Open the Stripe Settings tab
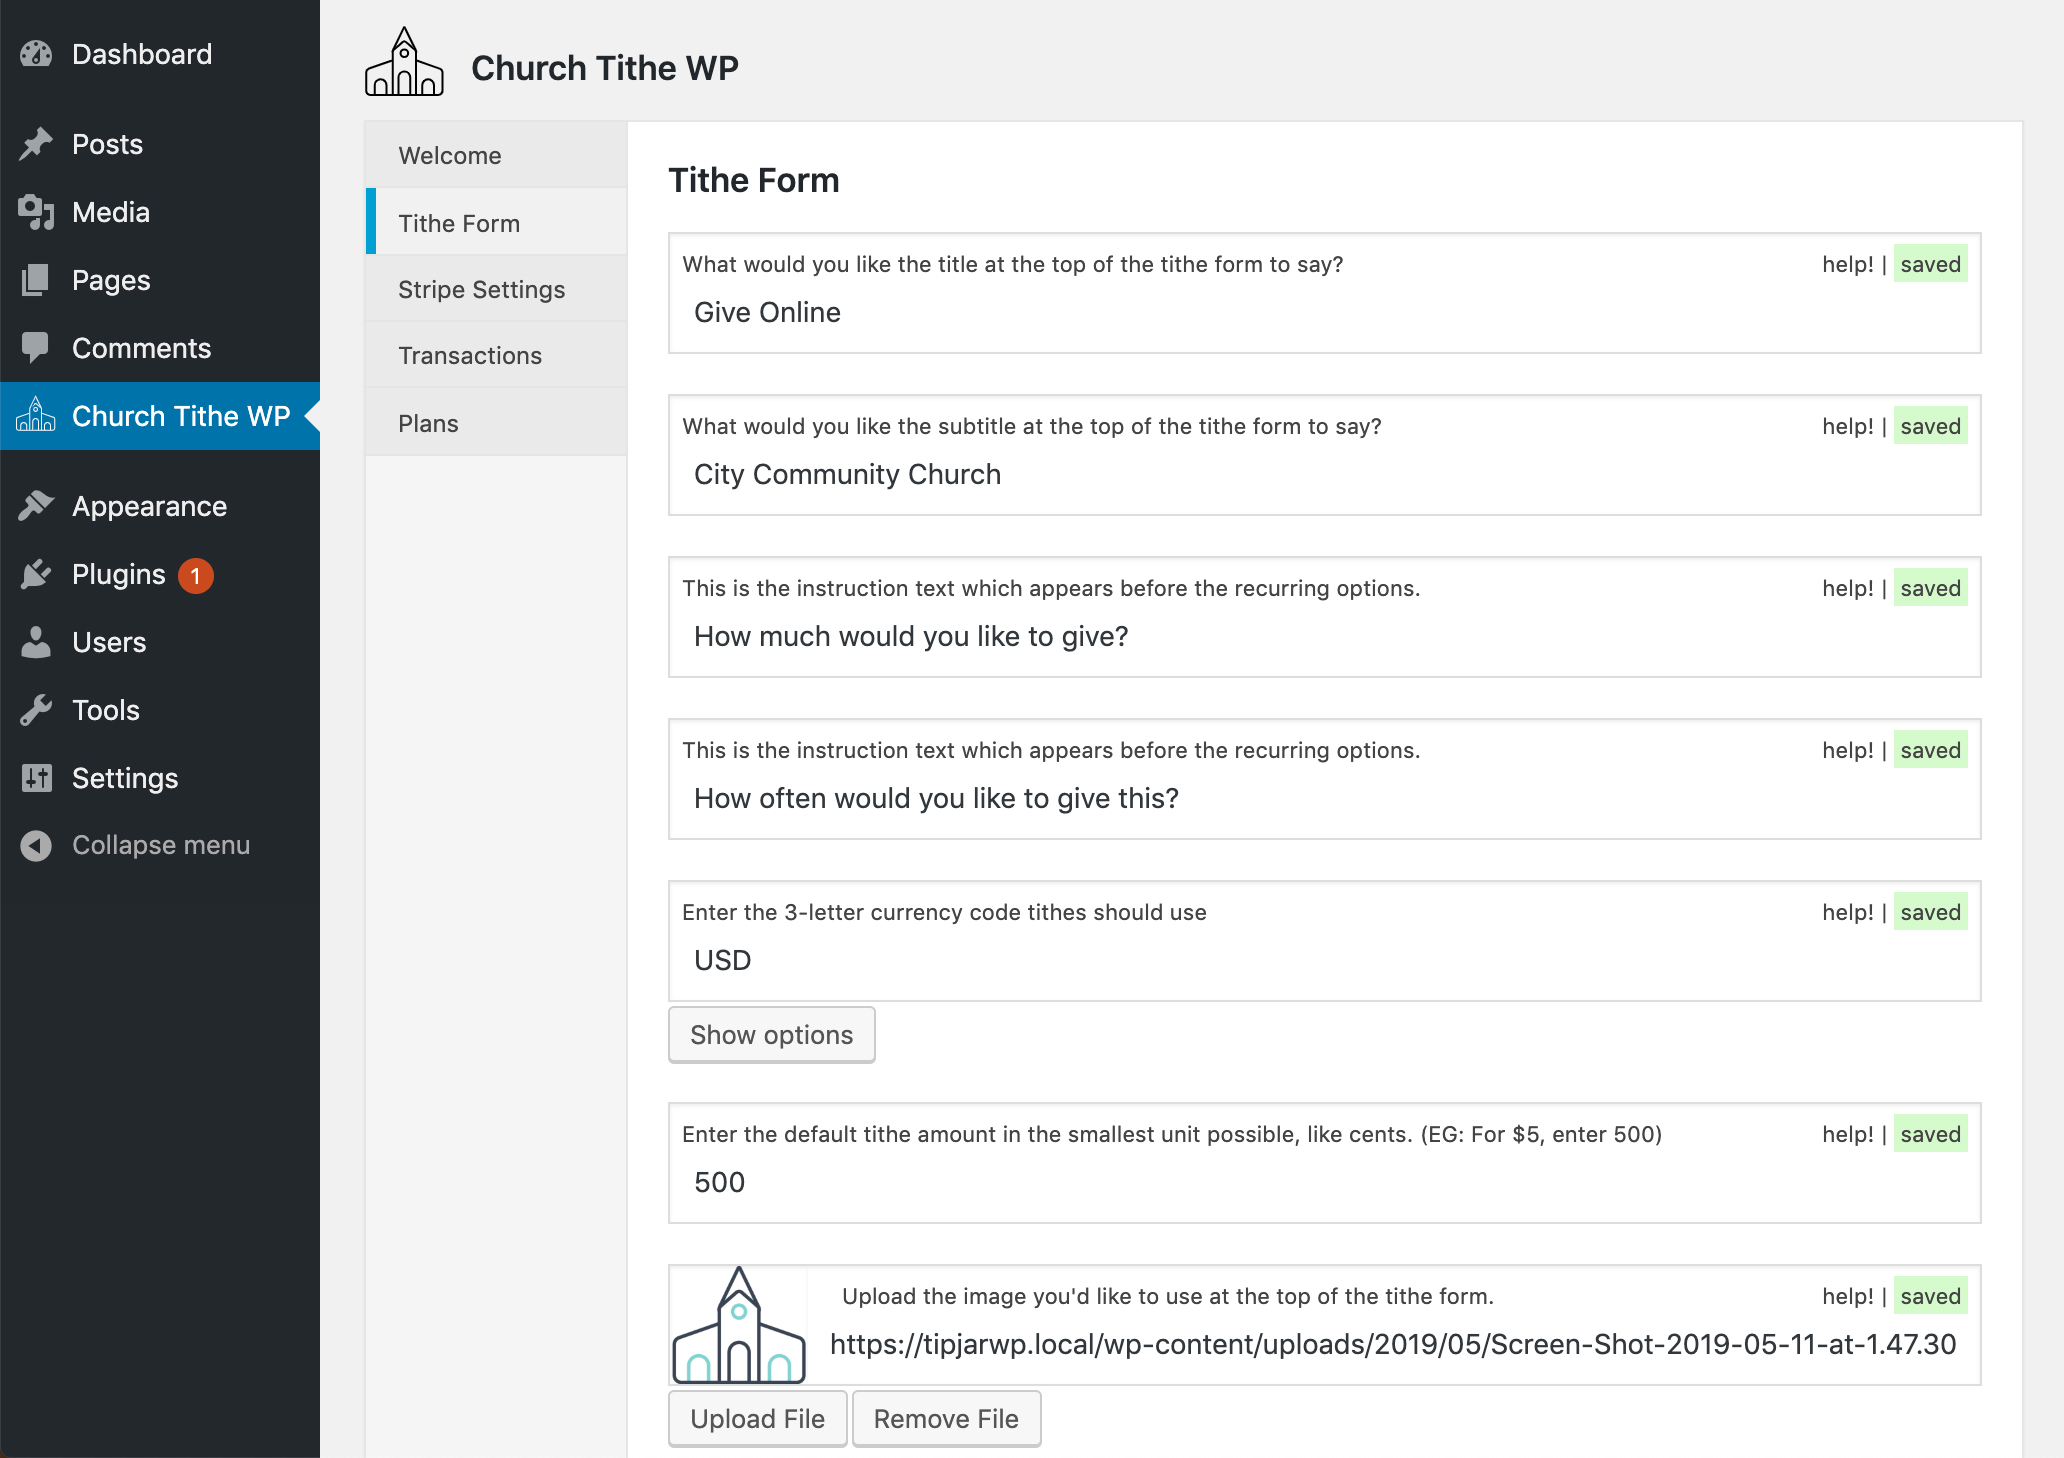The image size is (2064, 1458). coord(496,289)
